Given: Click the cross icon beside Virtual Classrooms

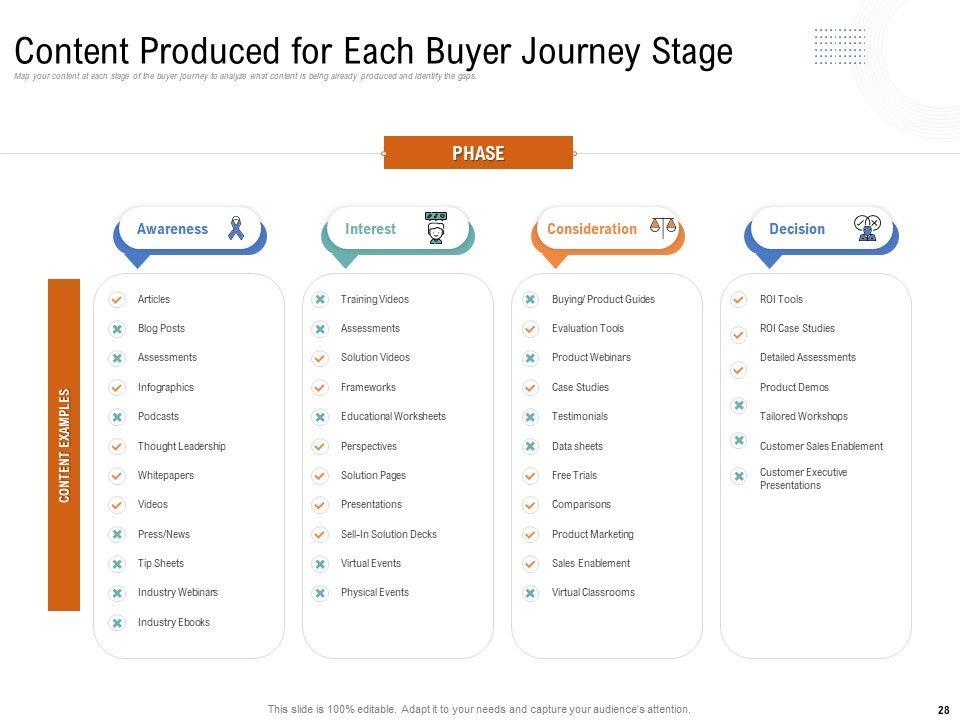Looking at the screenshot, I should click(x=530, y=593).
